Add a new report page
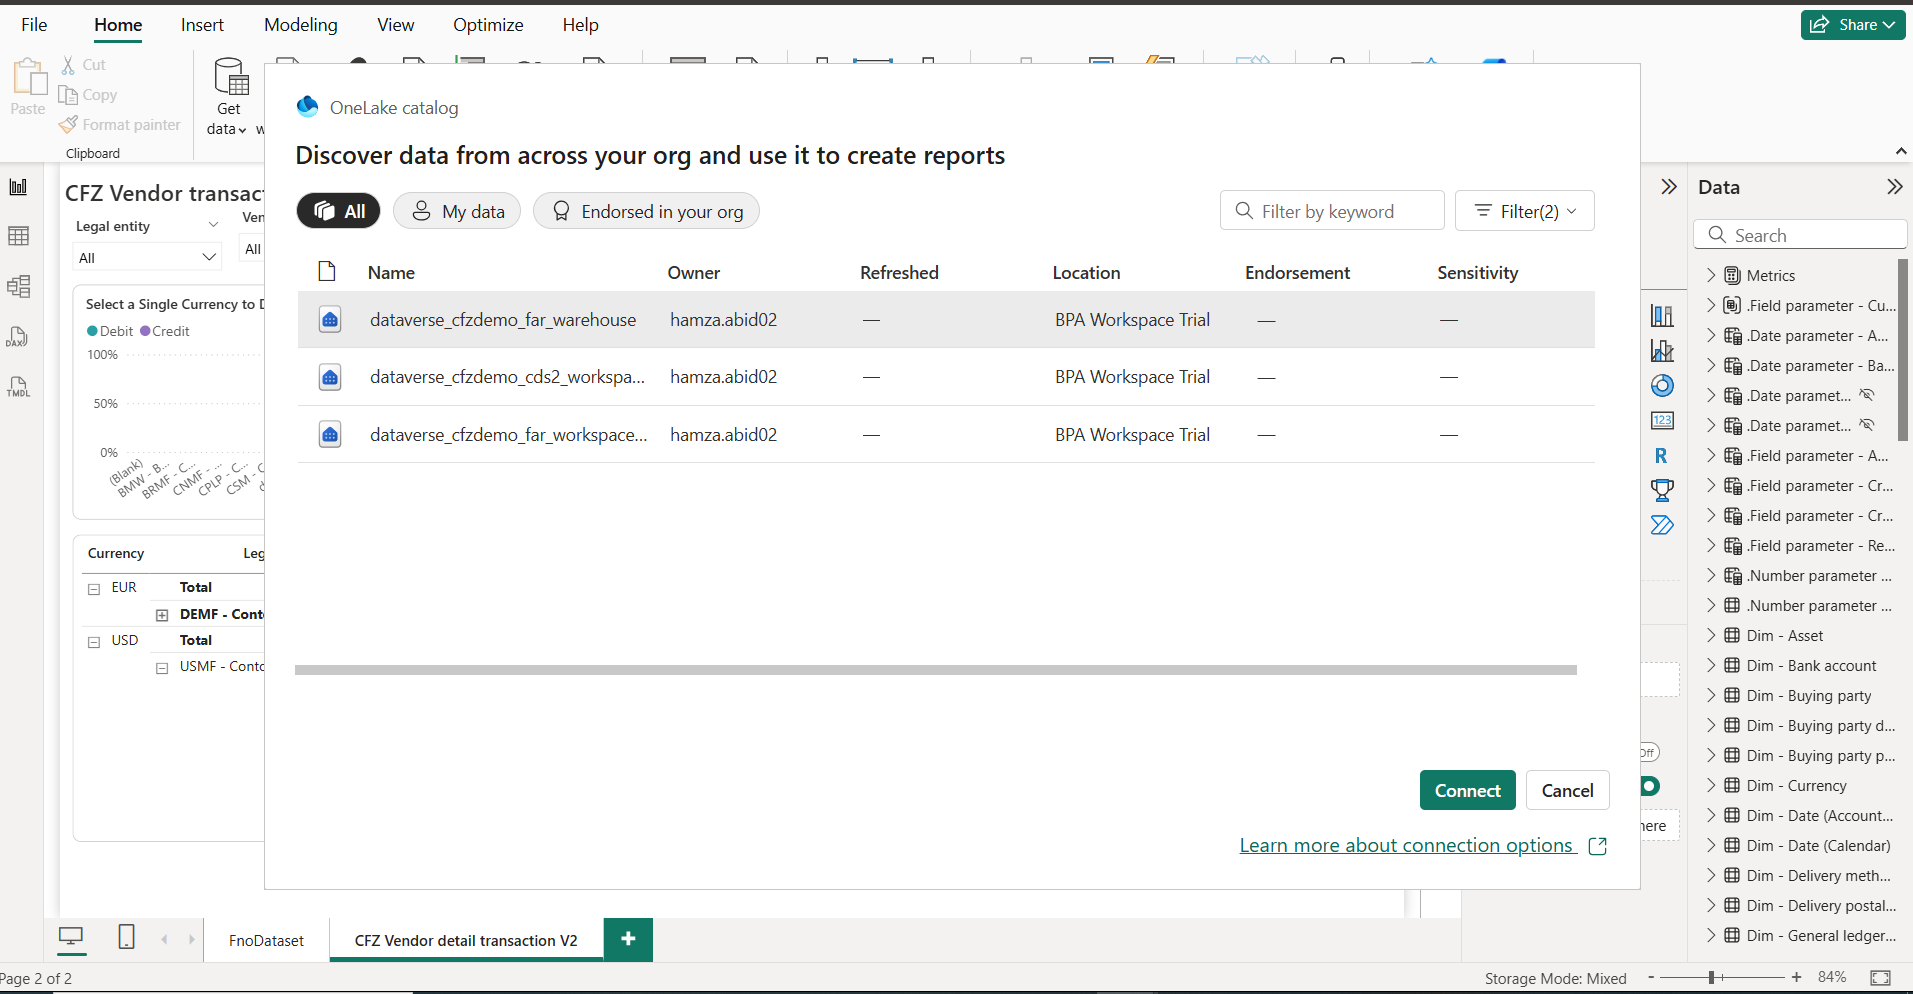This screenshot has height=994, width=1913. pos(628,939)
